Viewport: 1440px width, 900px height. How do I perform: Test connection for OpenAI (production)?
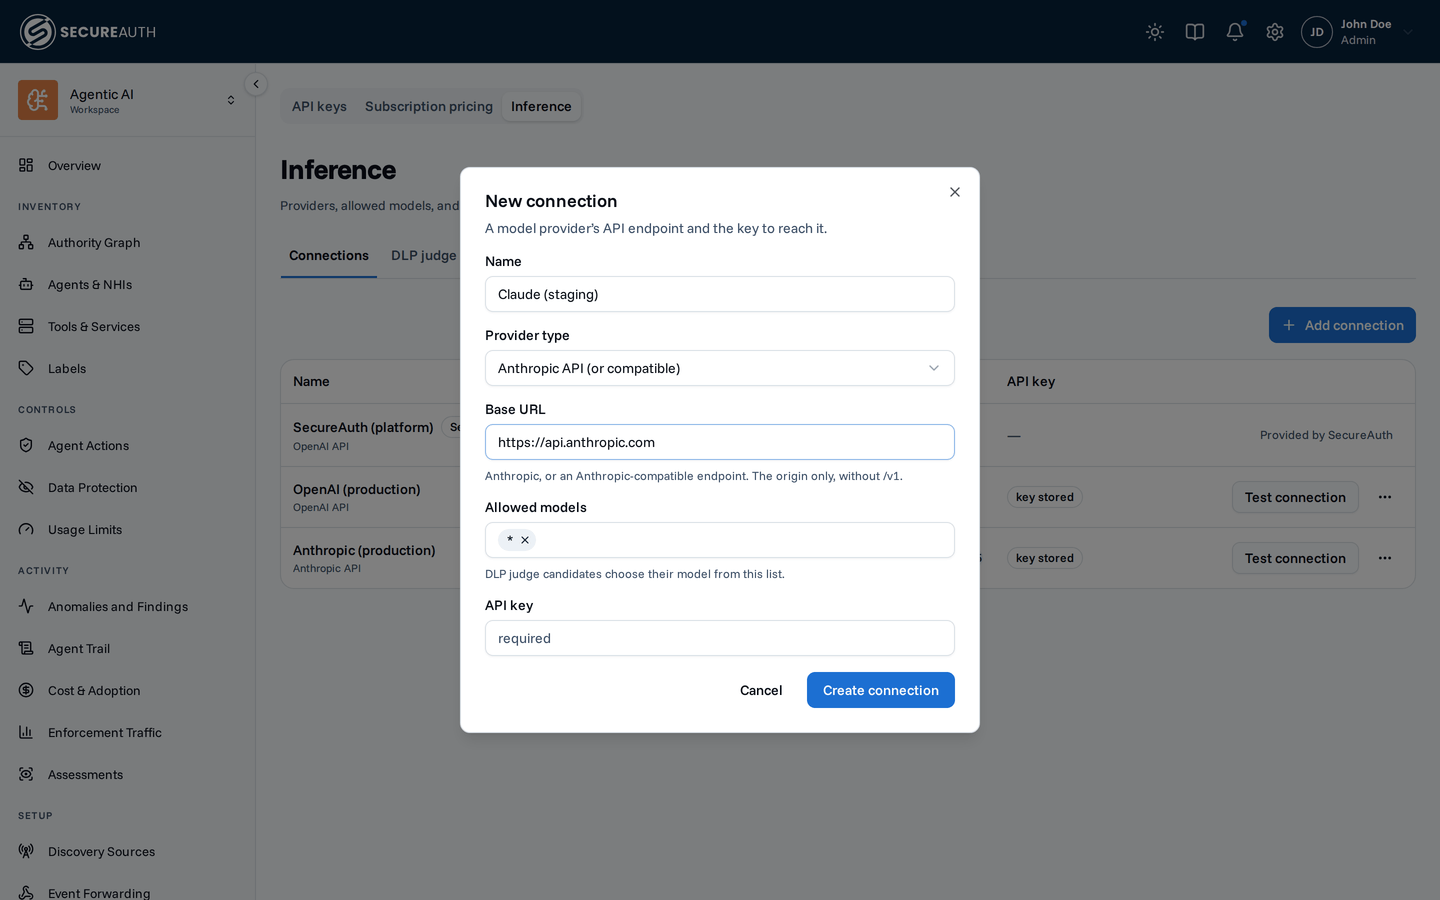click(x=1295, y=497)
